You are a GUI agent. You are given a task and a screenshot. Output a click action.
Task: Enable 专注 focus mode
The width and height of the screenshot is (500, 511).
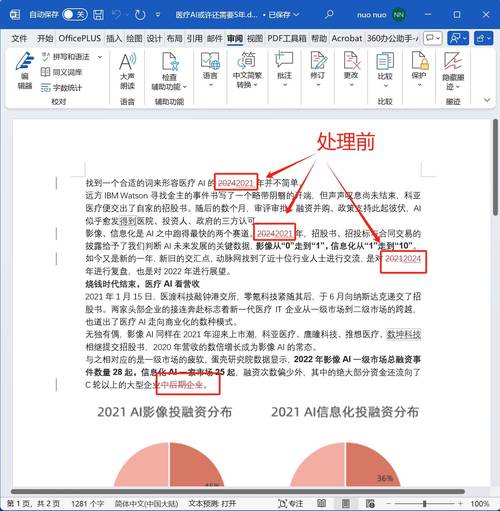[291, 503]
